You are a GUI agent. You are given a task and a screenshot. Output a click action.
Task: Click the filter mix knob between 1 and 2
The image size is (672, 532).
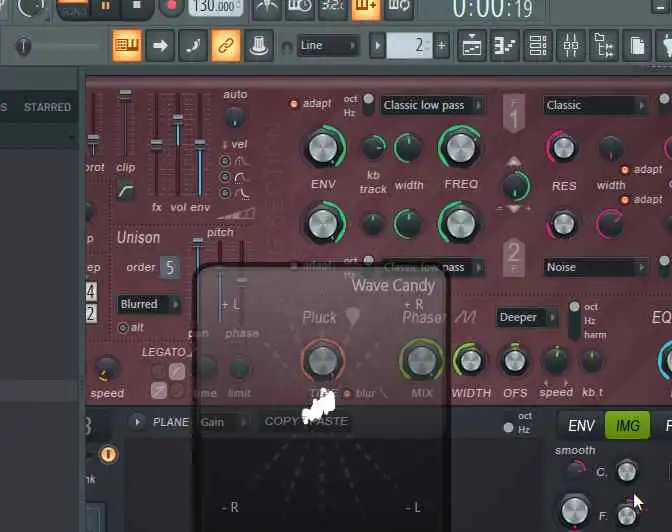click(516, 186)
